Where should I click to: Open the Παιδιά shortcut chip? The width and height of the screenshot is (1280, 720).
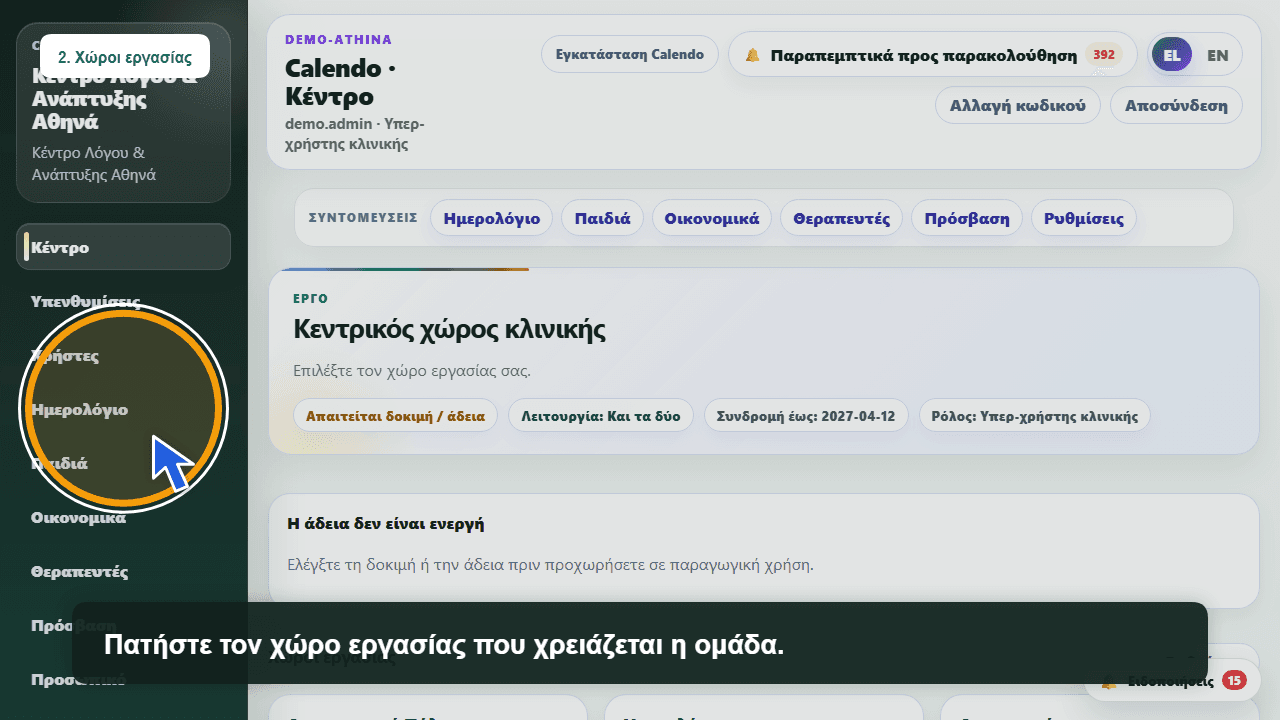[x=602, y=218]
